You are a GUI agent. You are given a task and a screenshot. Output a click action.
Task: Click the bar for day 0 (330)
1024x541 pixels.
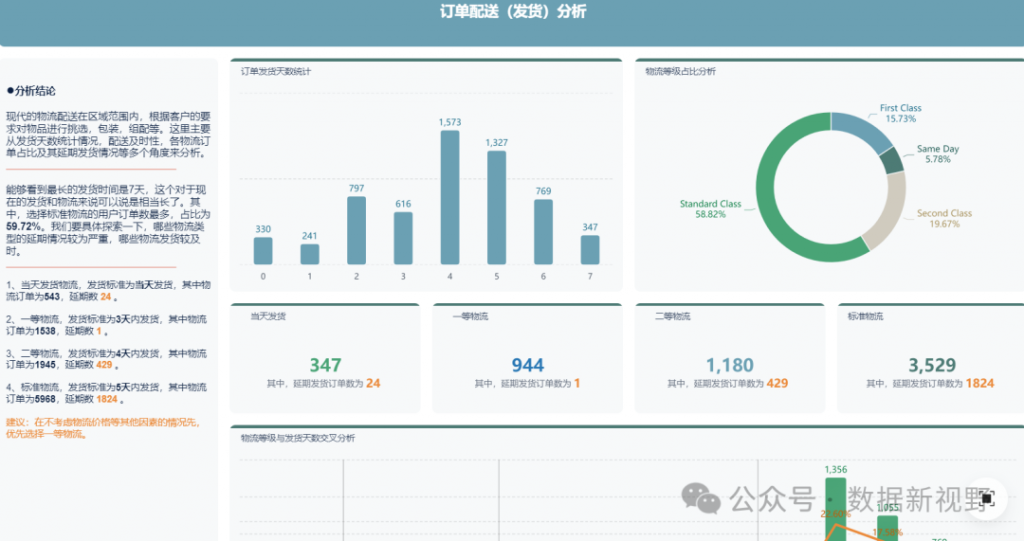[263, 250]
